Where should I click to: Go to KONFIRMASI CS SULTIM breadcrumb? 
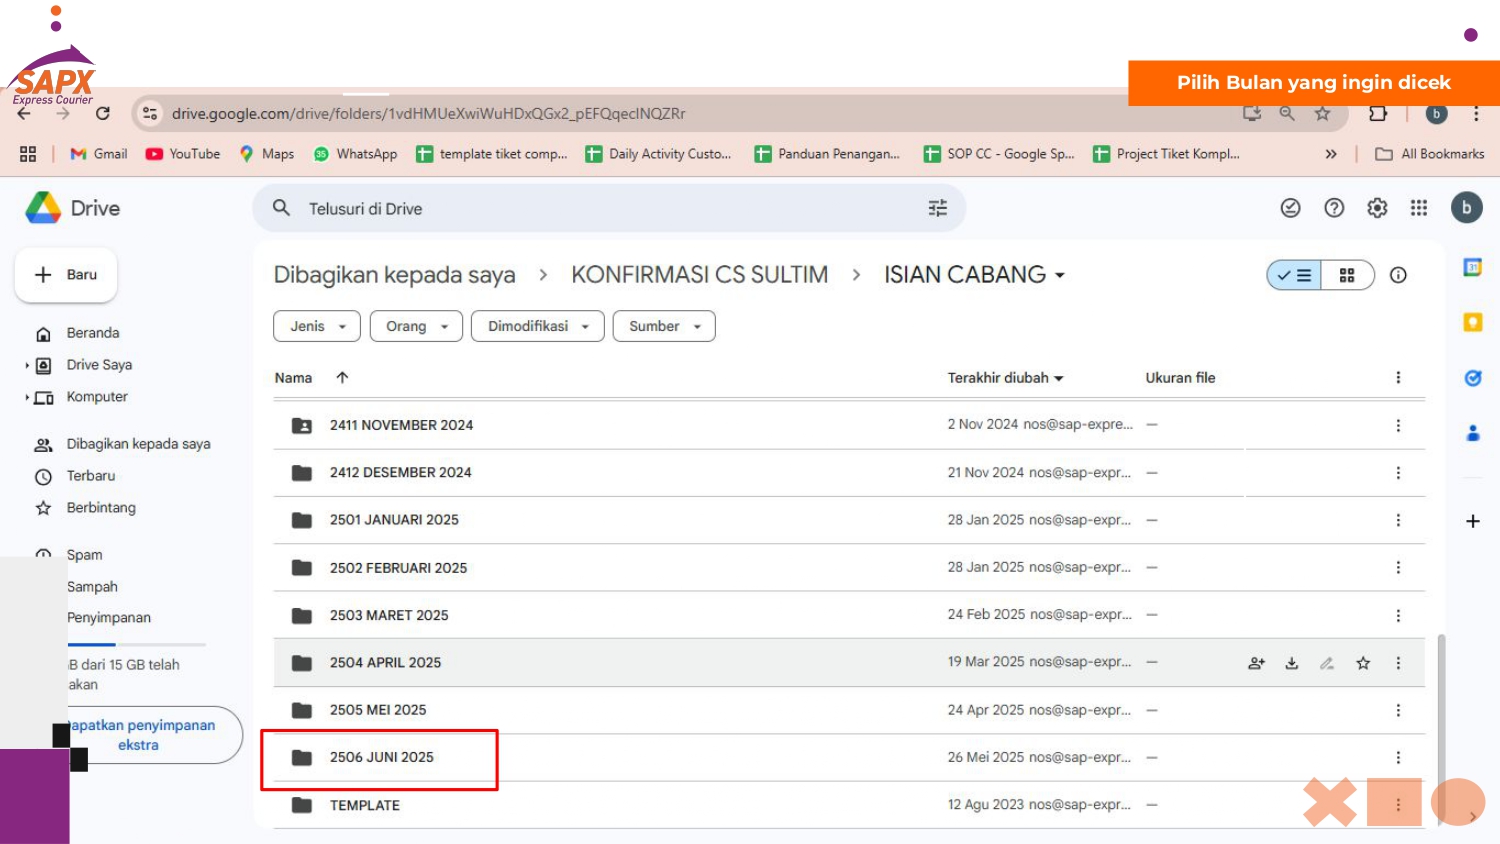click(x=699, y=275)
